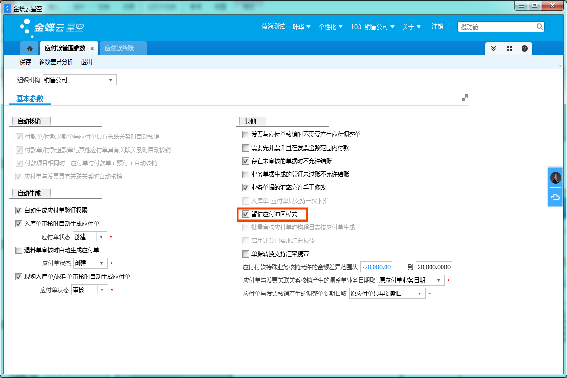Click the 金蝶云 星空 logo
This screenshot has width=567, height=378.
(52, 27)
